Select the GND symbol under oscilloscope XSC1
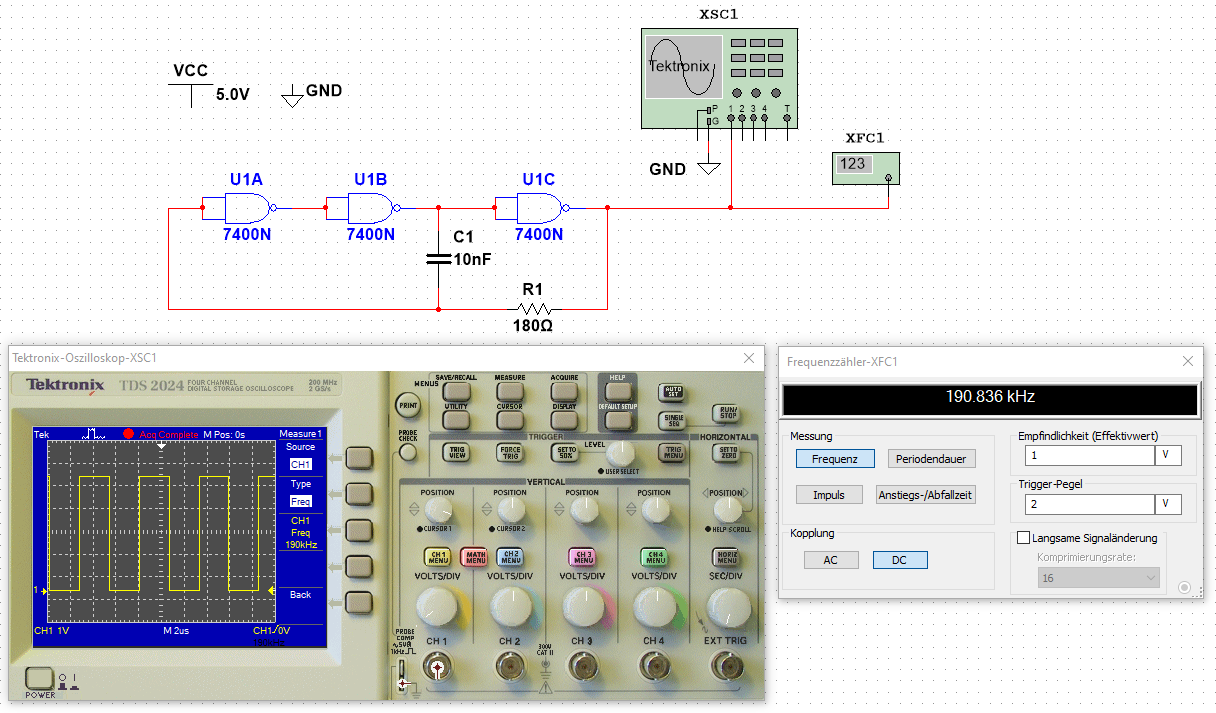This screenshot has width=1216, height=713. click(x=709, y=168)
